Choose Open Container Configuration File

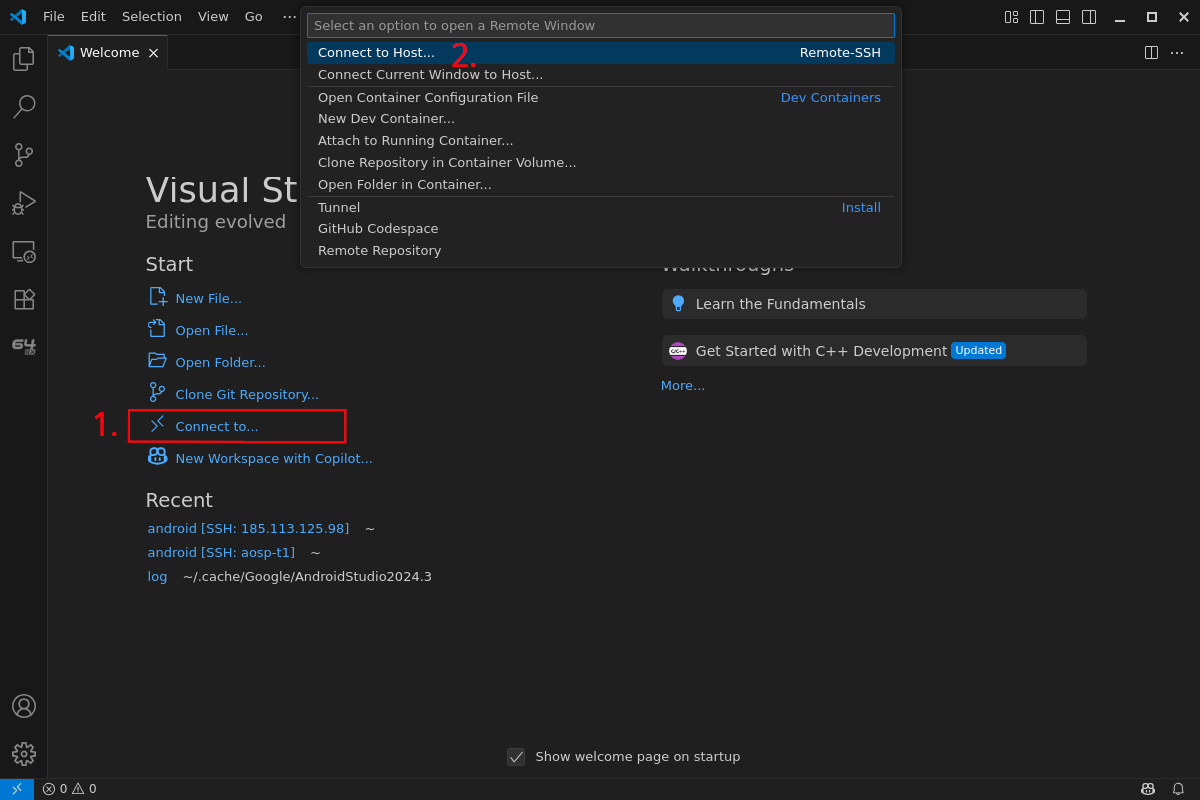click(x=601, y=97)
